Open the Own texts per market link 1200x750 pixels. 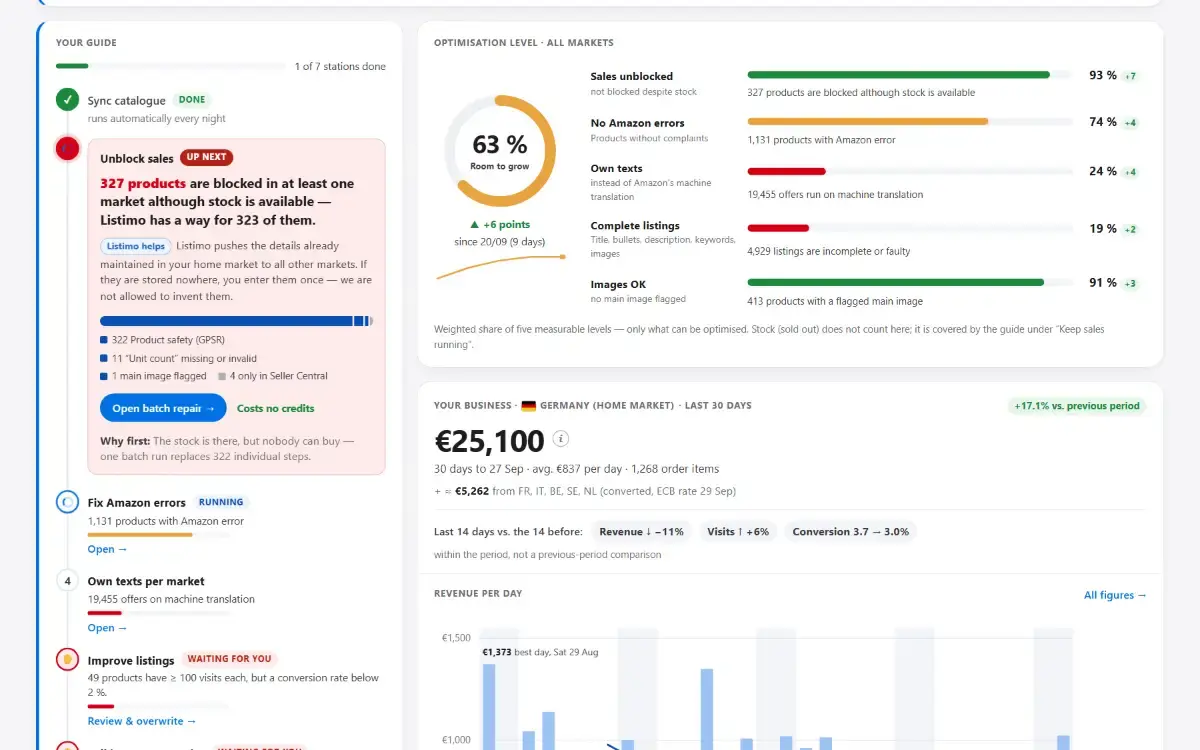(107, 628)
